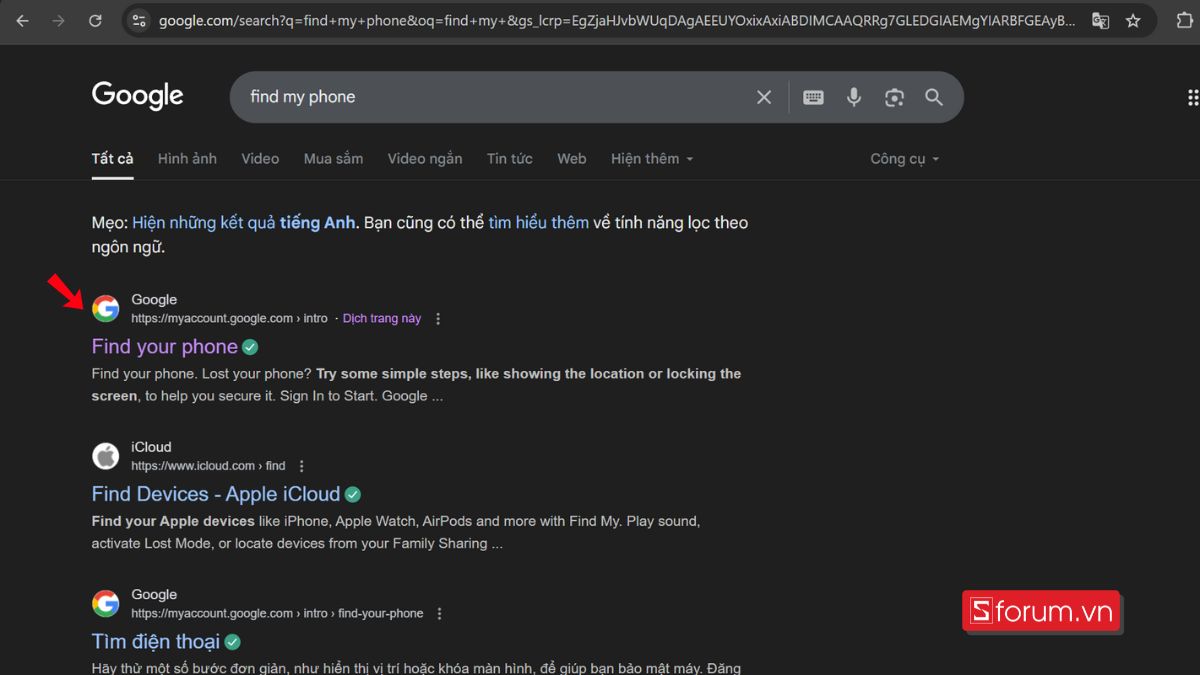Click the Find your Apple devices description snippet

[396, 532]
